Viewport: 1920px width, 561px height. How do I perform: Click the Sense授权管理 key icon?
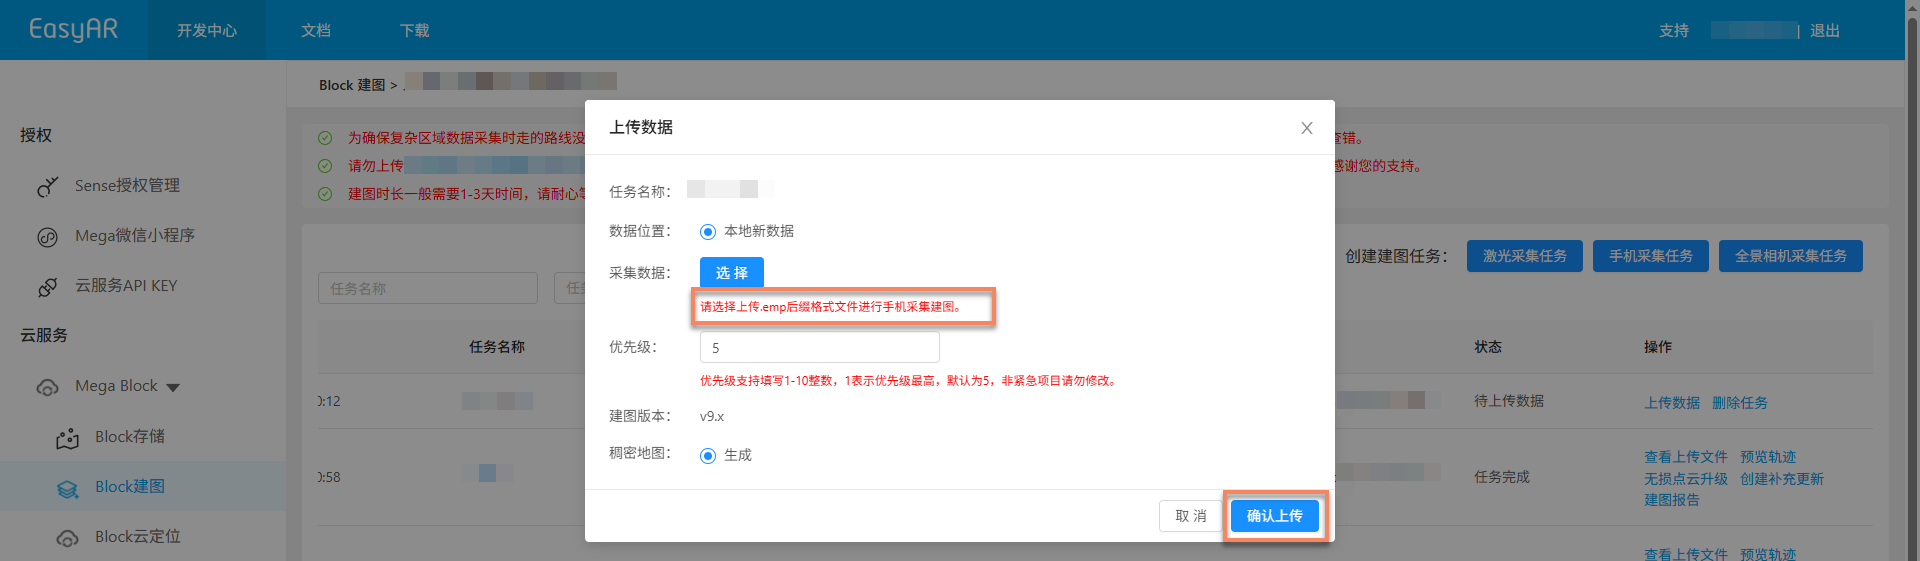click(x=47, y=186)
